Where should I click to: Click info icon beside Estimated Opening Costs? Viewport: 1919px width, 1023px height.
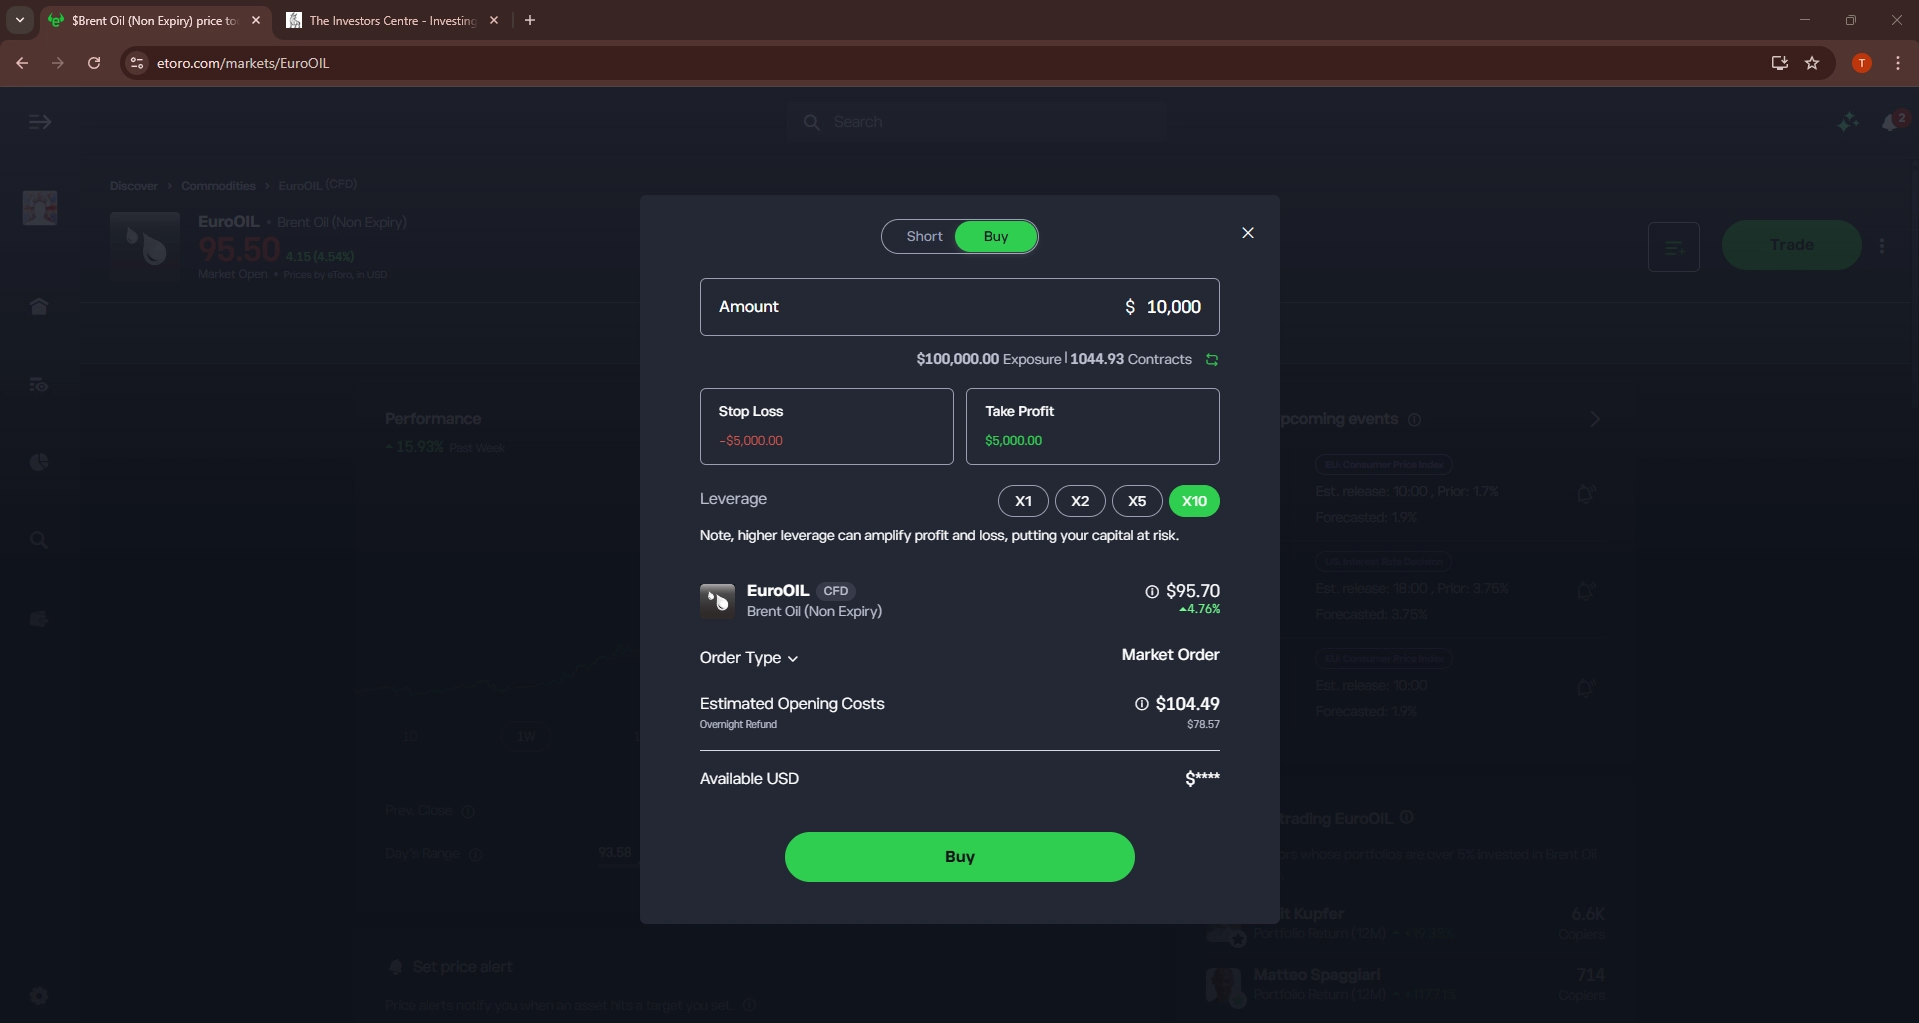(x=1141, y=704)
